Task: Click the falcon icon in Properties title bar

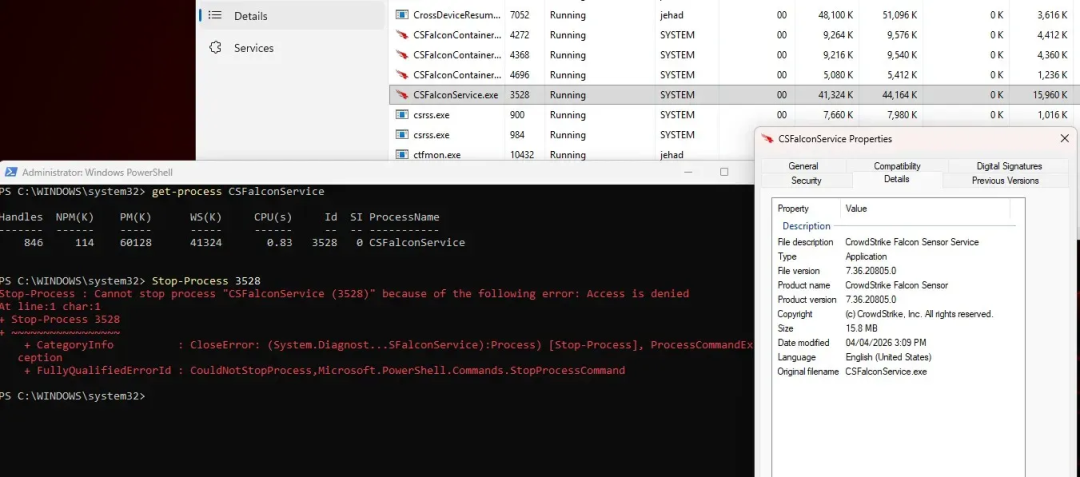Action: [767, 139]
